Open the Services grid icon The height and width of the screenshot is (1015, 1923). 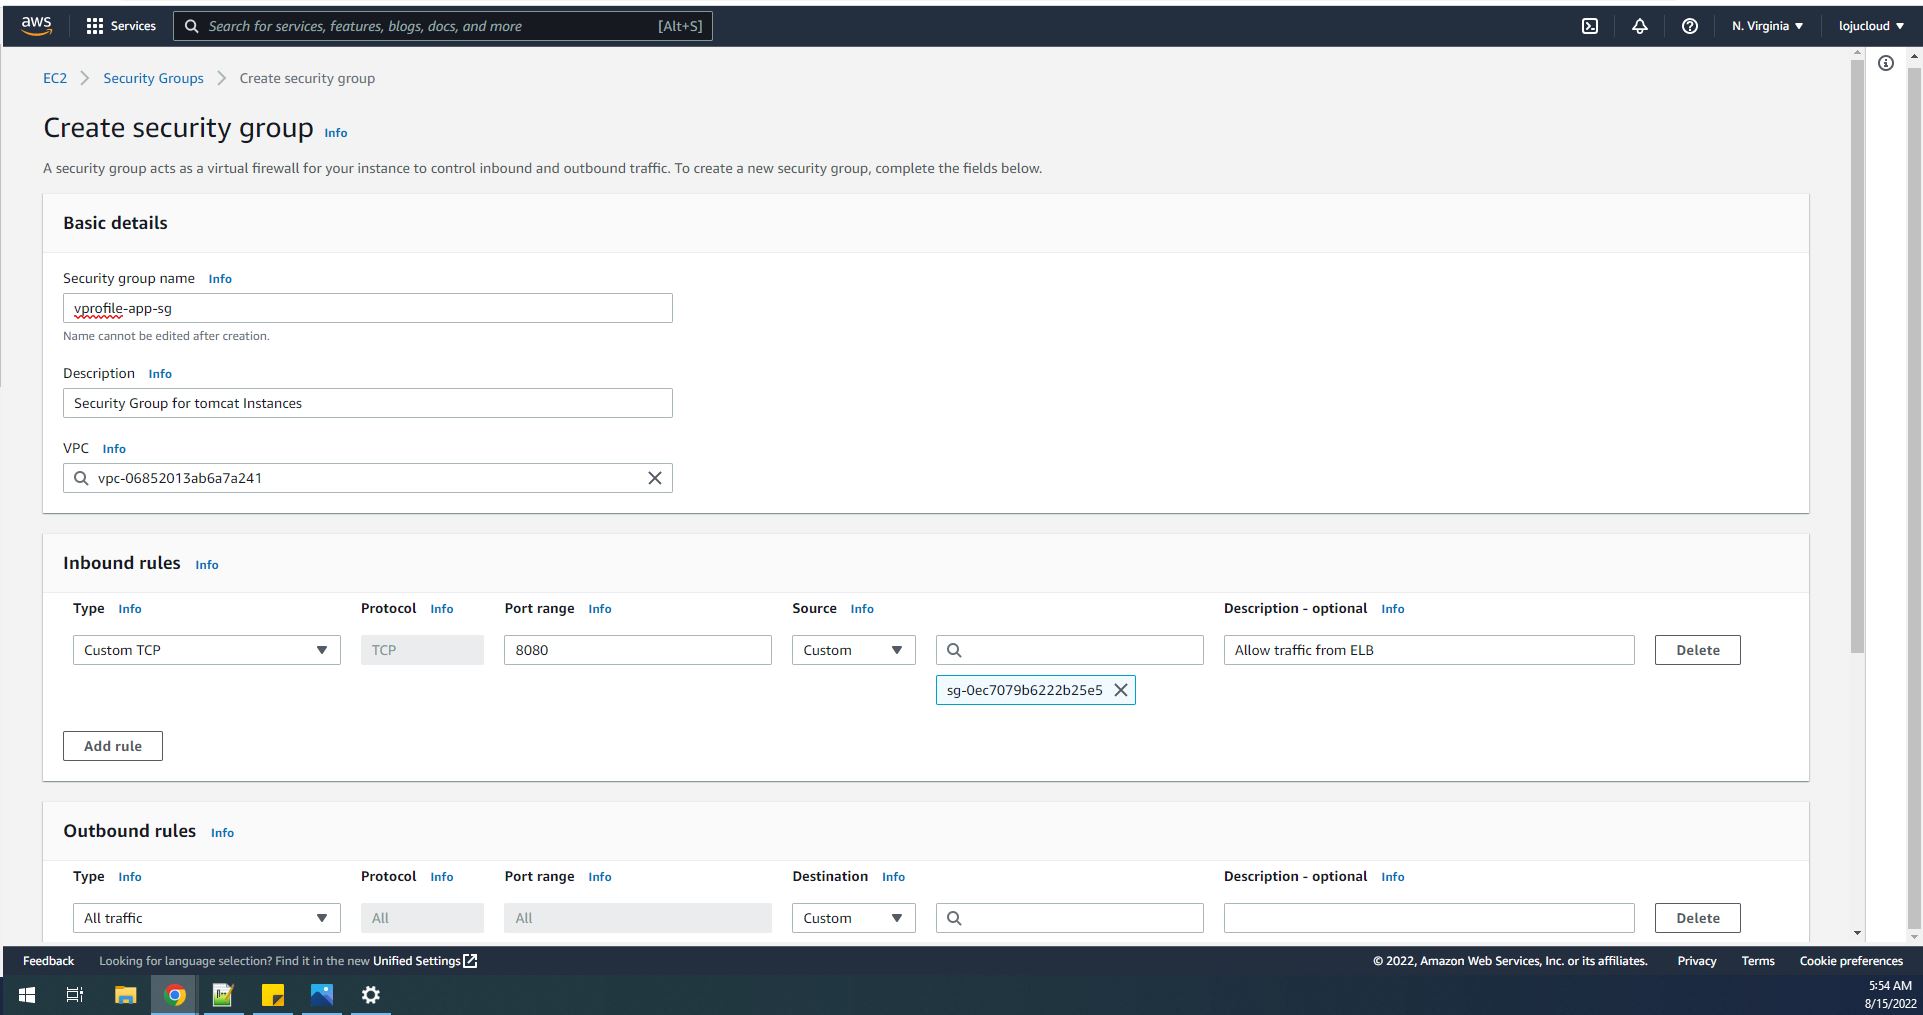pos(93,25)
